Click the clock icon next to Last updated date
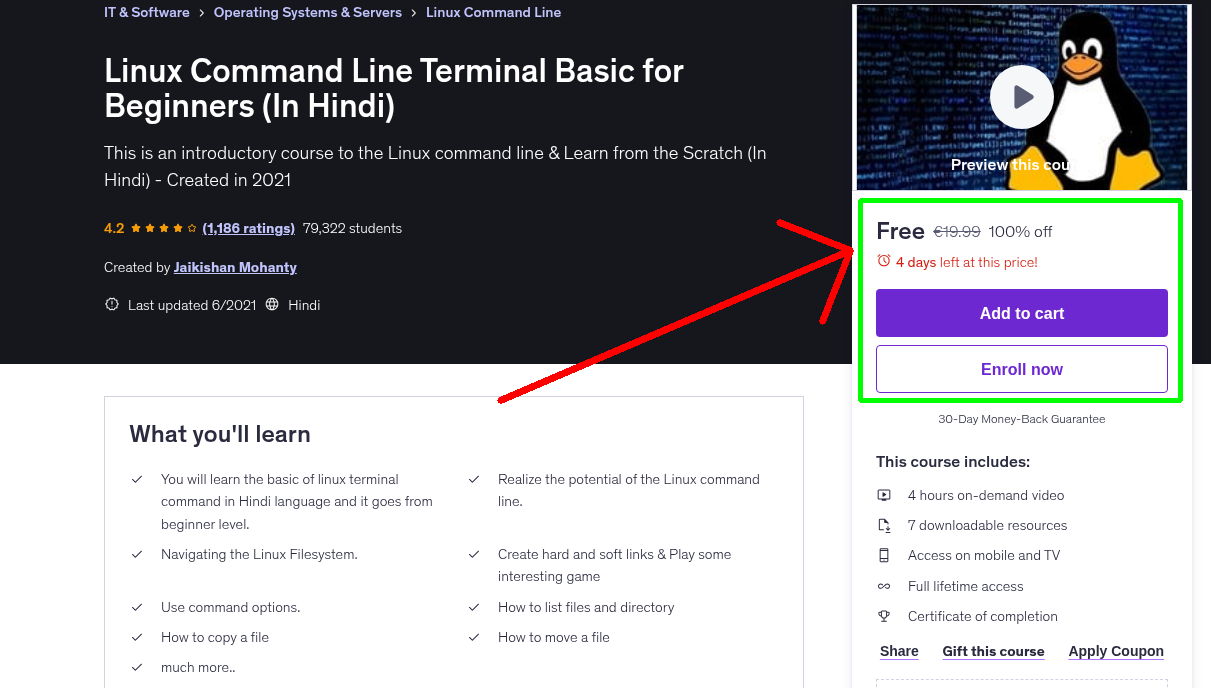Screen dimensions: 1211x688 click(x=111, y=304)
